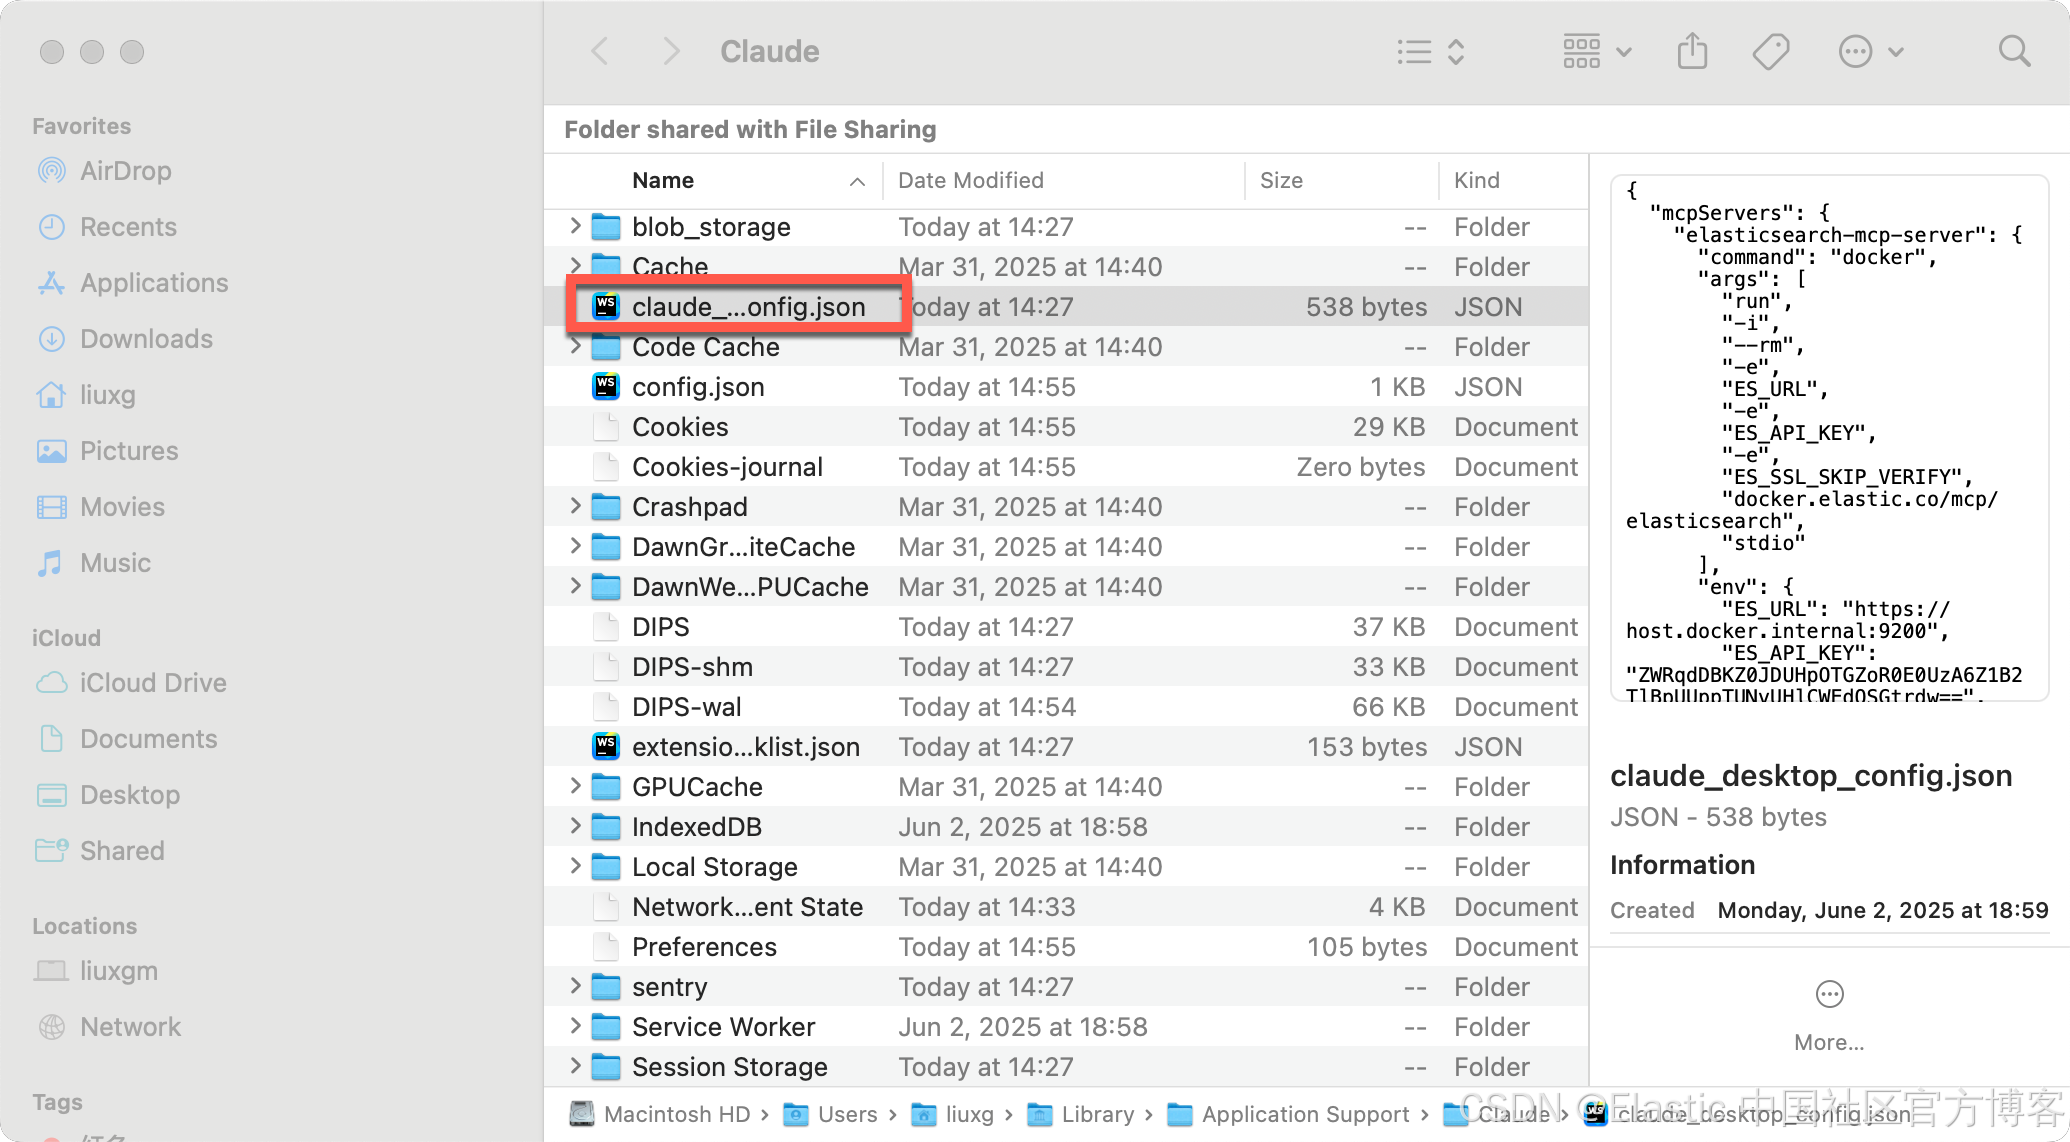Expand the blob_storage folder

point(575,226)
